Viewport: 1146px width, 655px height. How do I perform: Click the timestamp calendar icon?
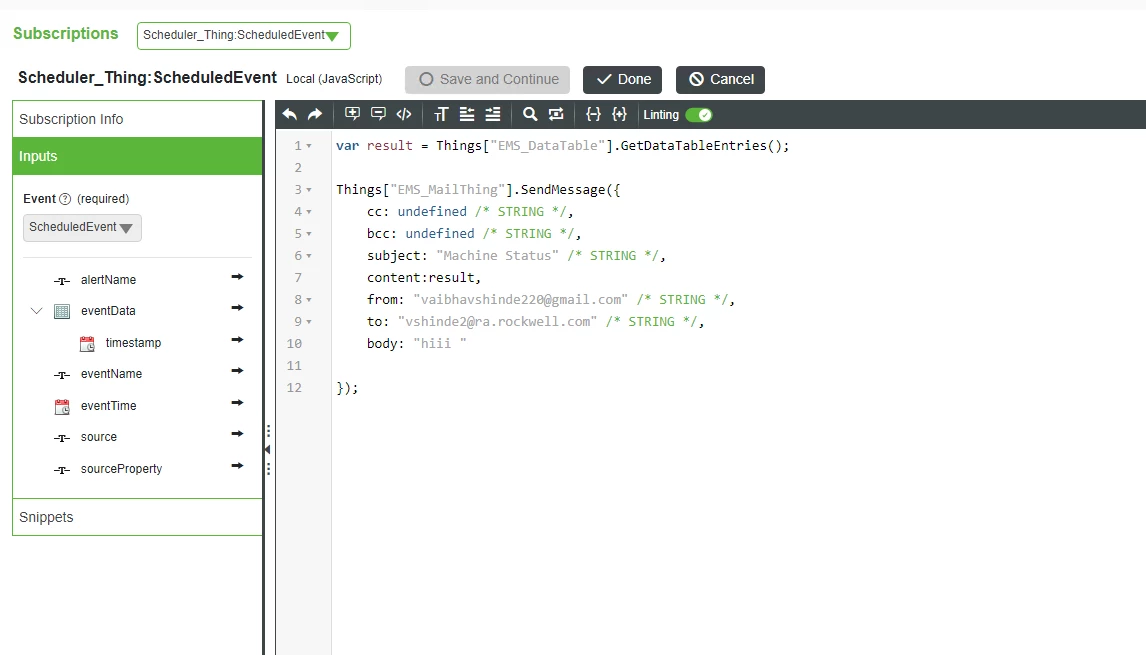[x=87, y=344]
